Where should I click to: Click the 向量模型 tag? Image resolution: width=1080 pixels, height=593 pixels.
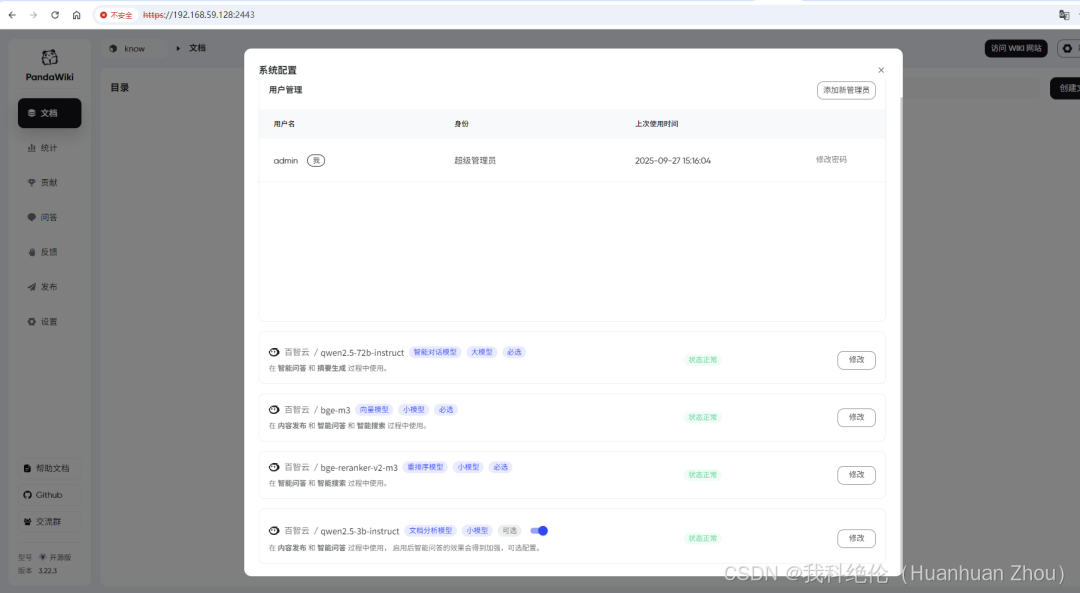pos(374,409)
